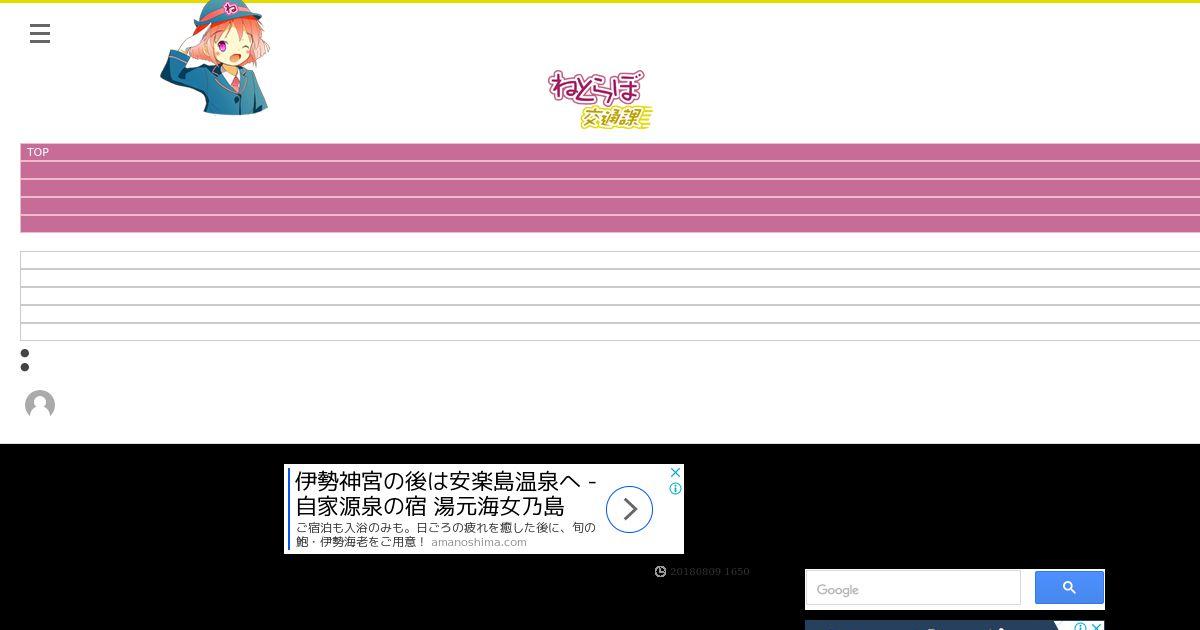The width and height of the screenshot is (1200, 630).
Task: Click the banner ad's info icon
Action: [x=676, y=488]
